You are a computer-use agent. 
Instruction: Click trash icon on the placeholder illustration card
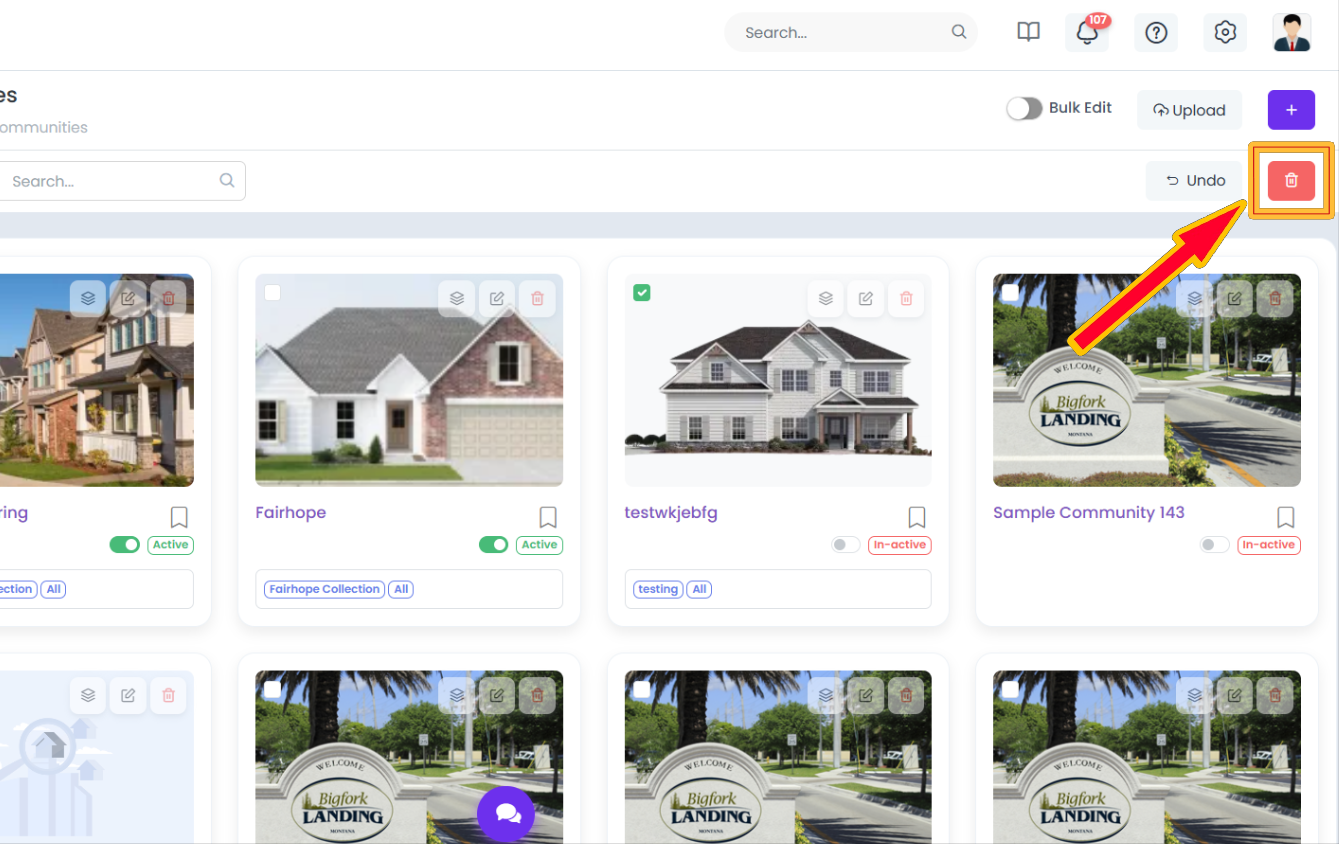point(168,695)
